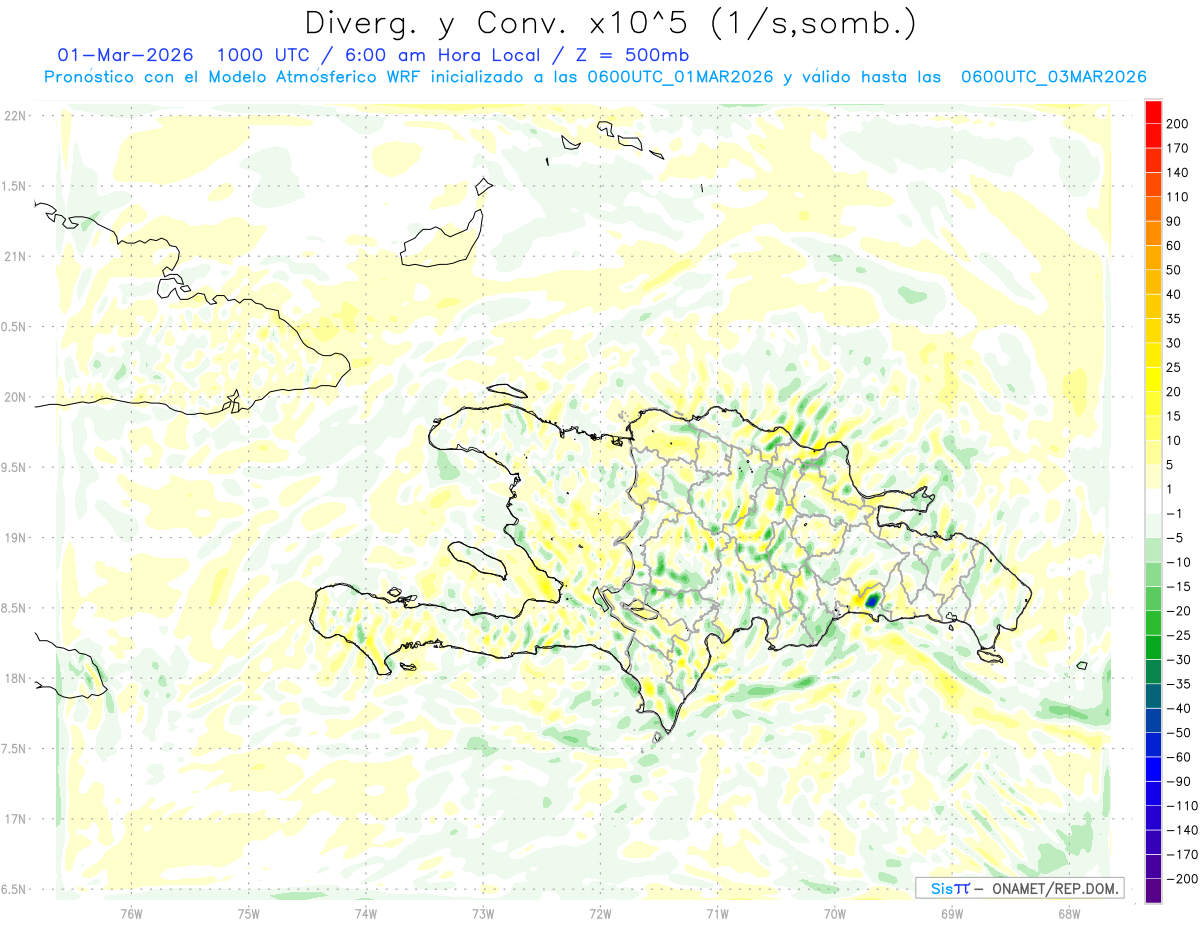The width and height of the screenshot is (1200, 927).
Task: Click the dark blue convergence spot near 70W
Action: click(871, 600)
